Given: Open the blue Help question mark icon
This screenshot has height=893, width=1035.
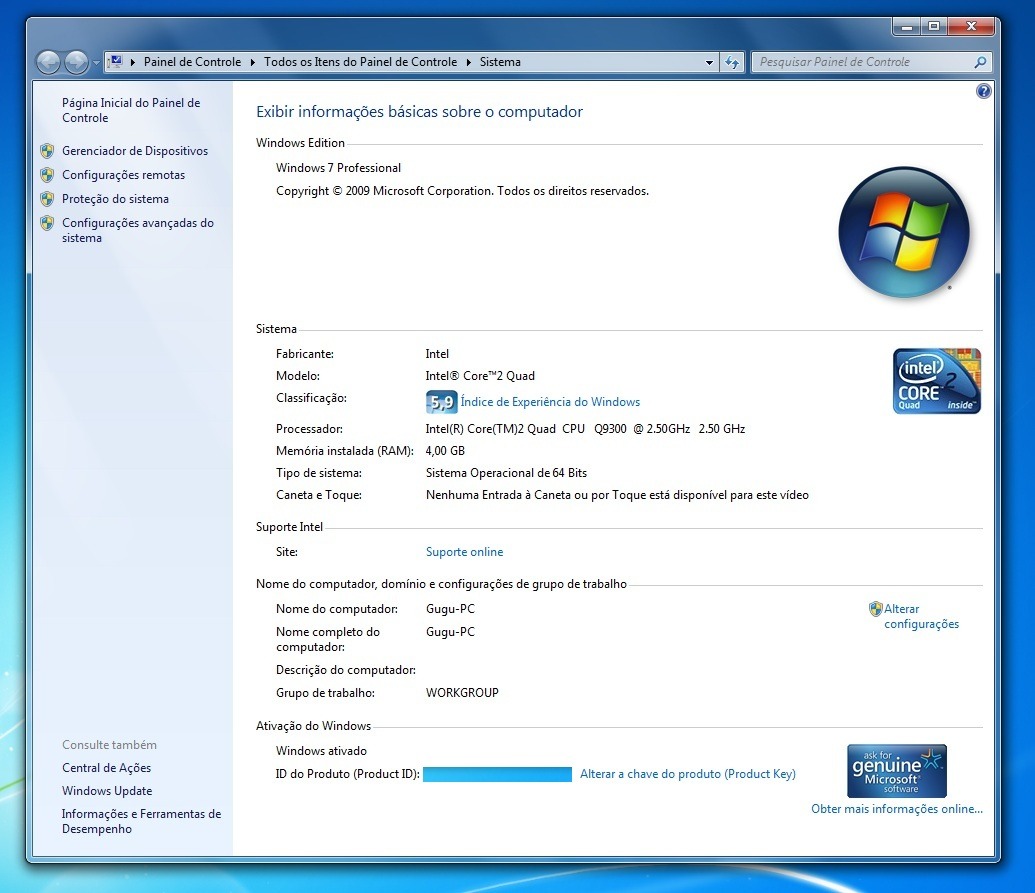Looking at the screenshot, I should 984,91.
